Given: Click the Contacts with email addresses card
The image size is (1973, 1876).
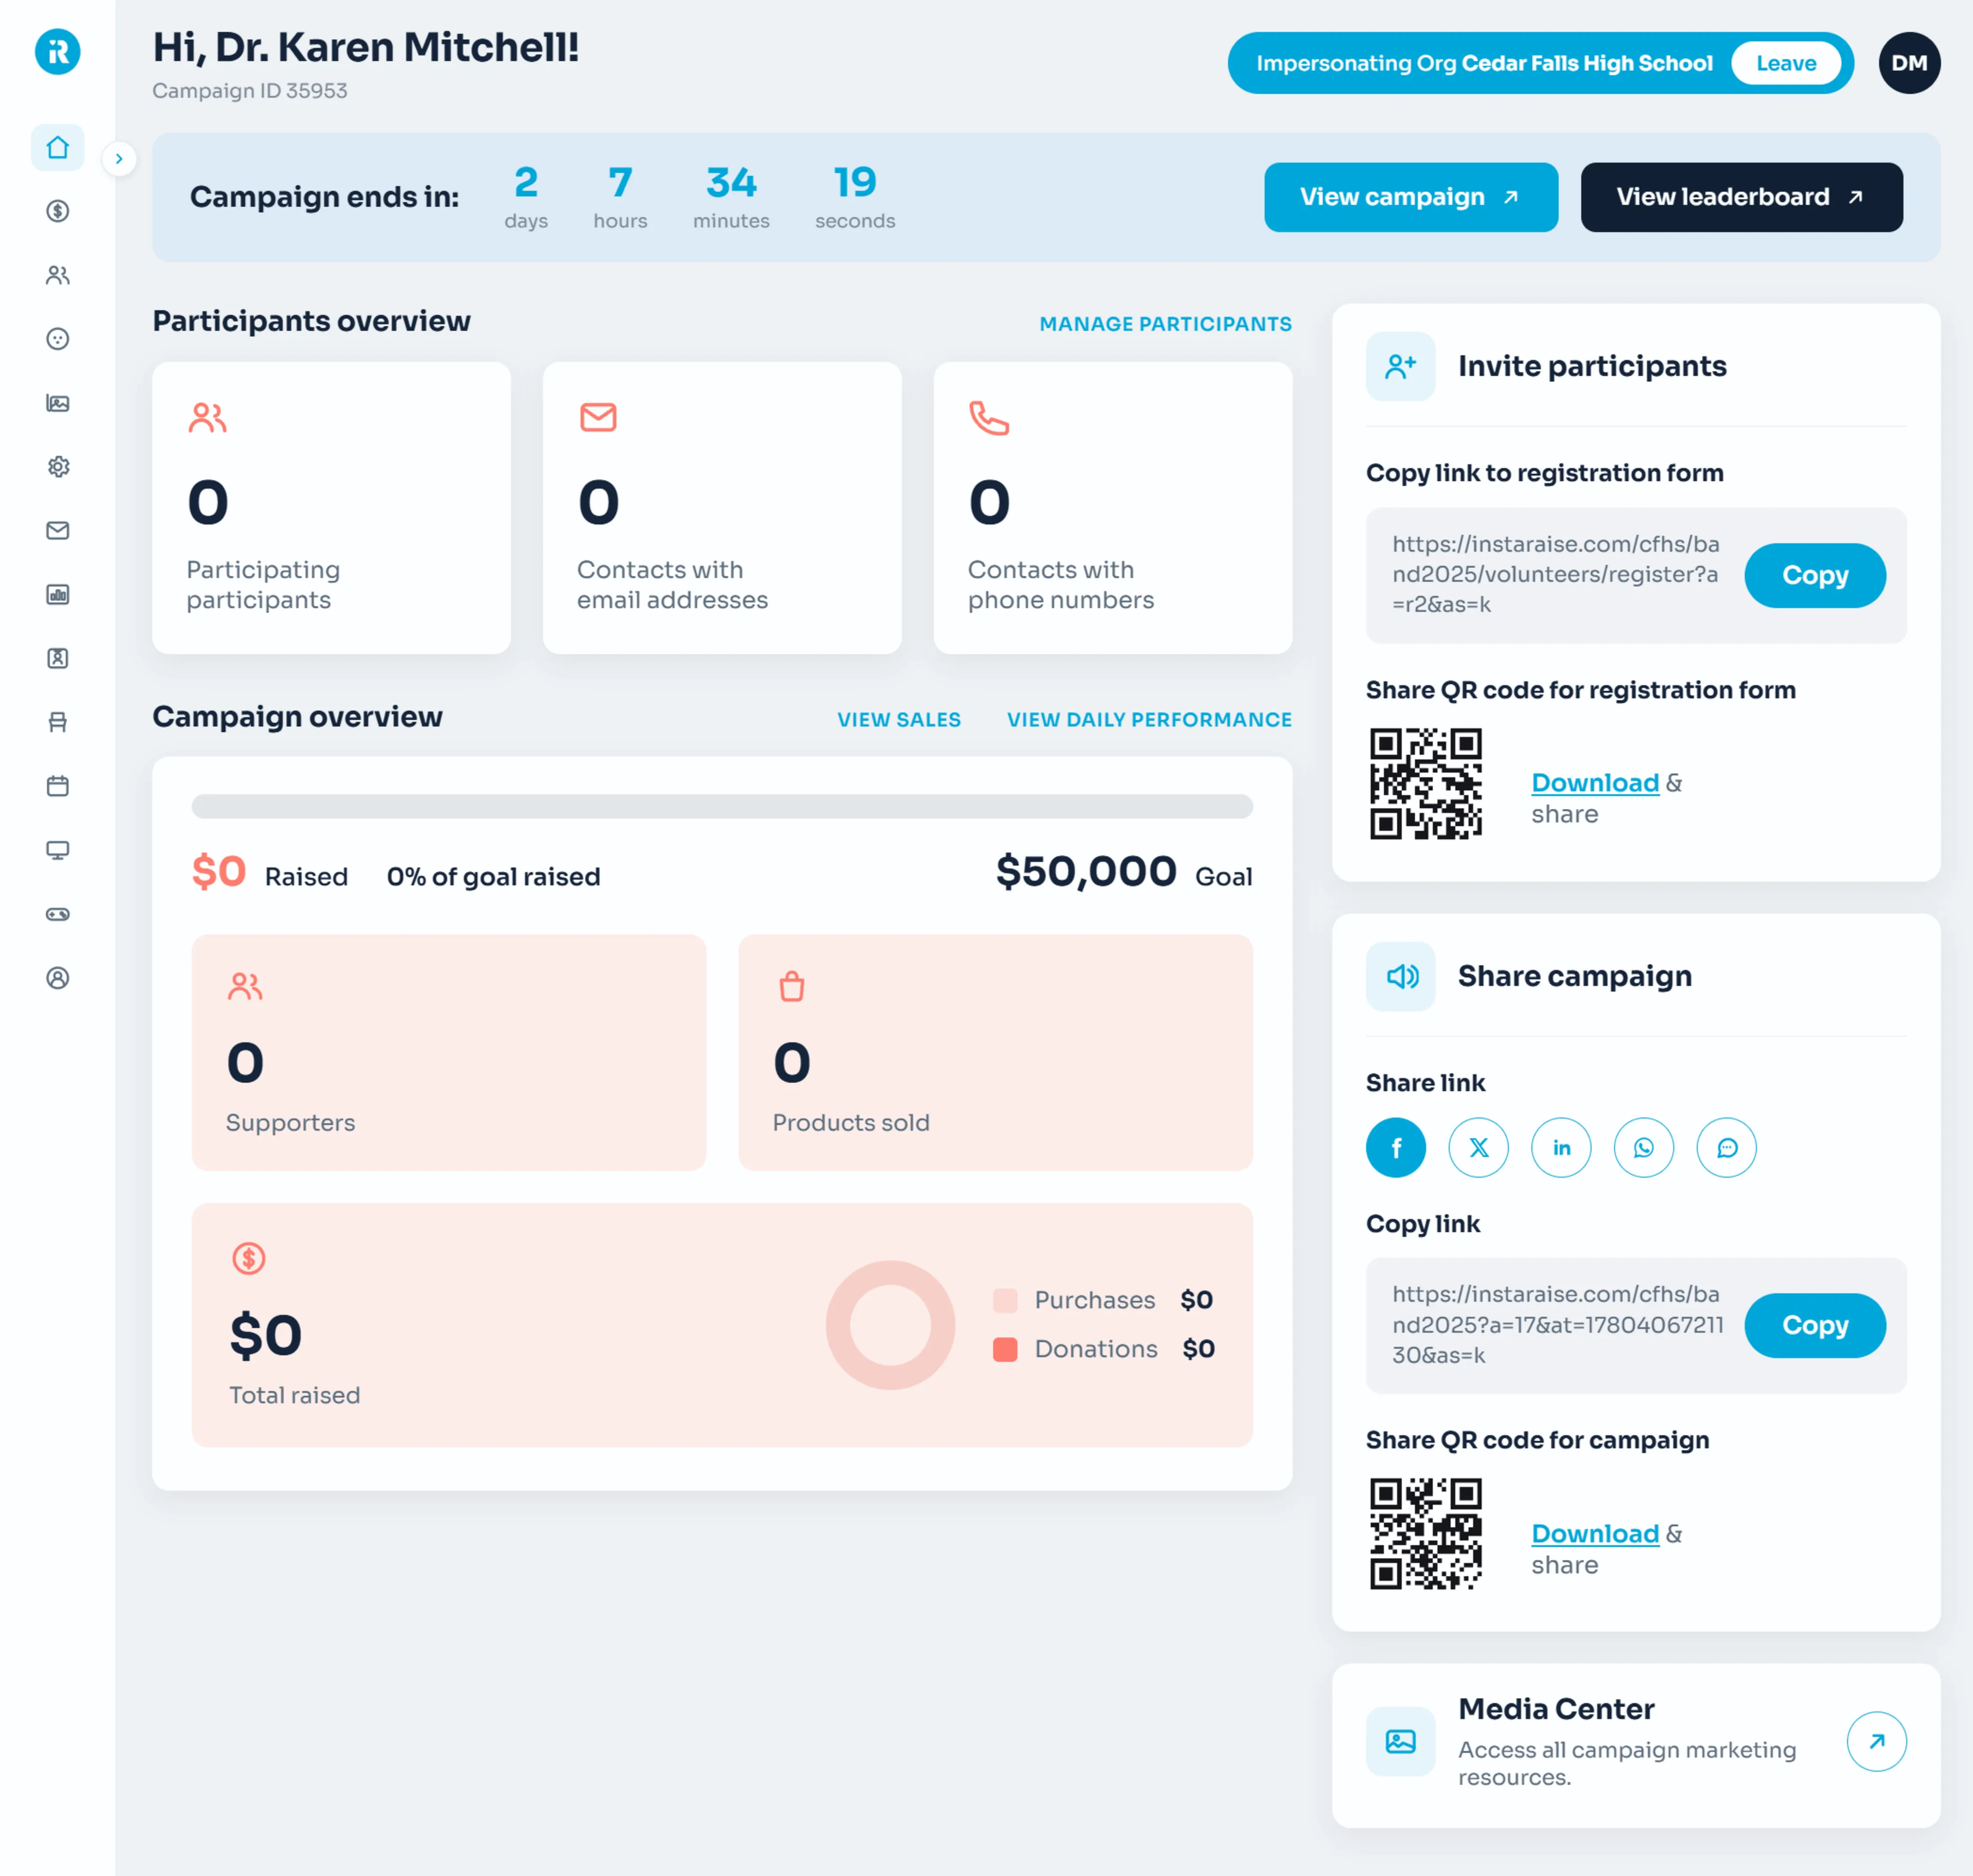Looking at the screenshot, I should [x=721, y=508].
